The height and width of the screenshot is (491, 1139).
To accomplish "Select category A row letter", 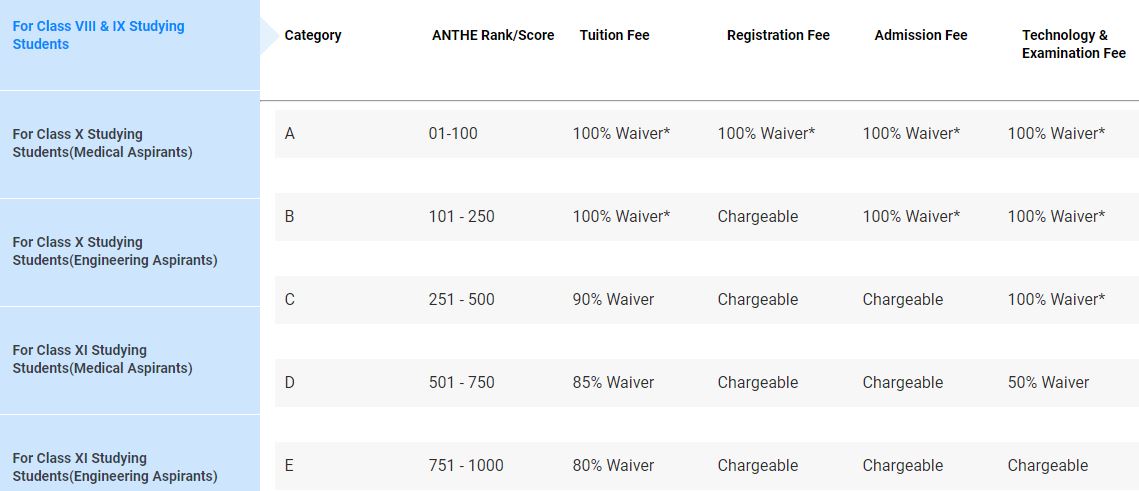I will [289, 134].
